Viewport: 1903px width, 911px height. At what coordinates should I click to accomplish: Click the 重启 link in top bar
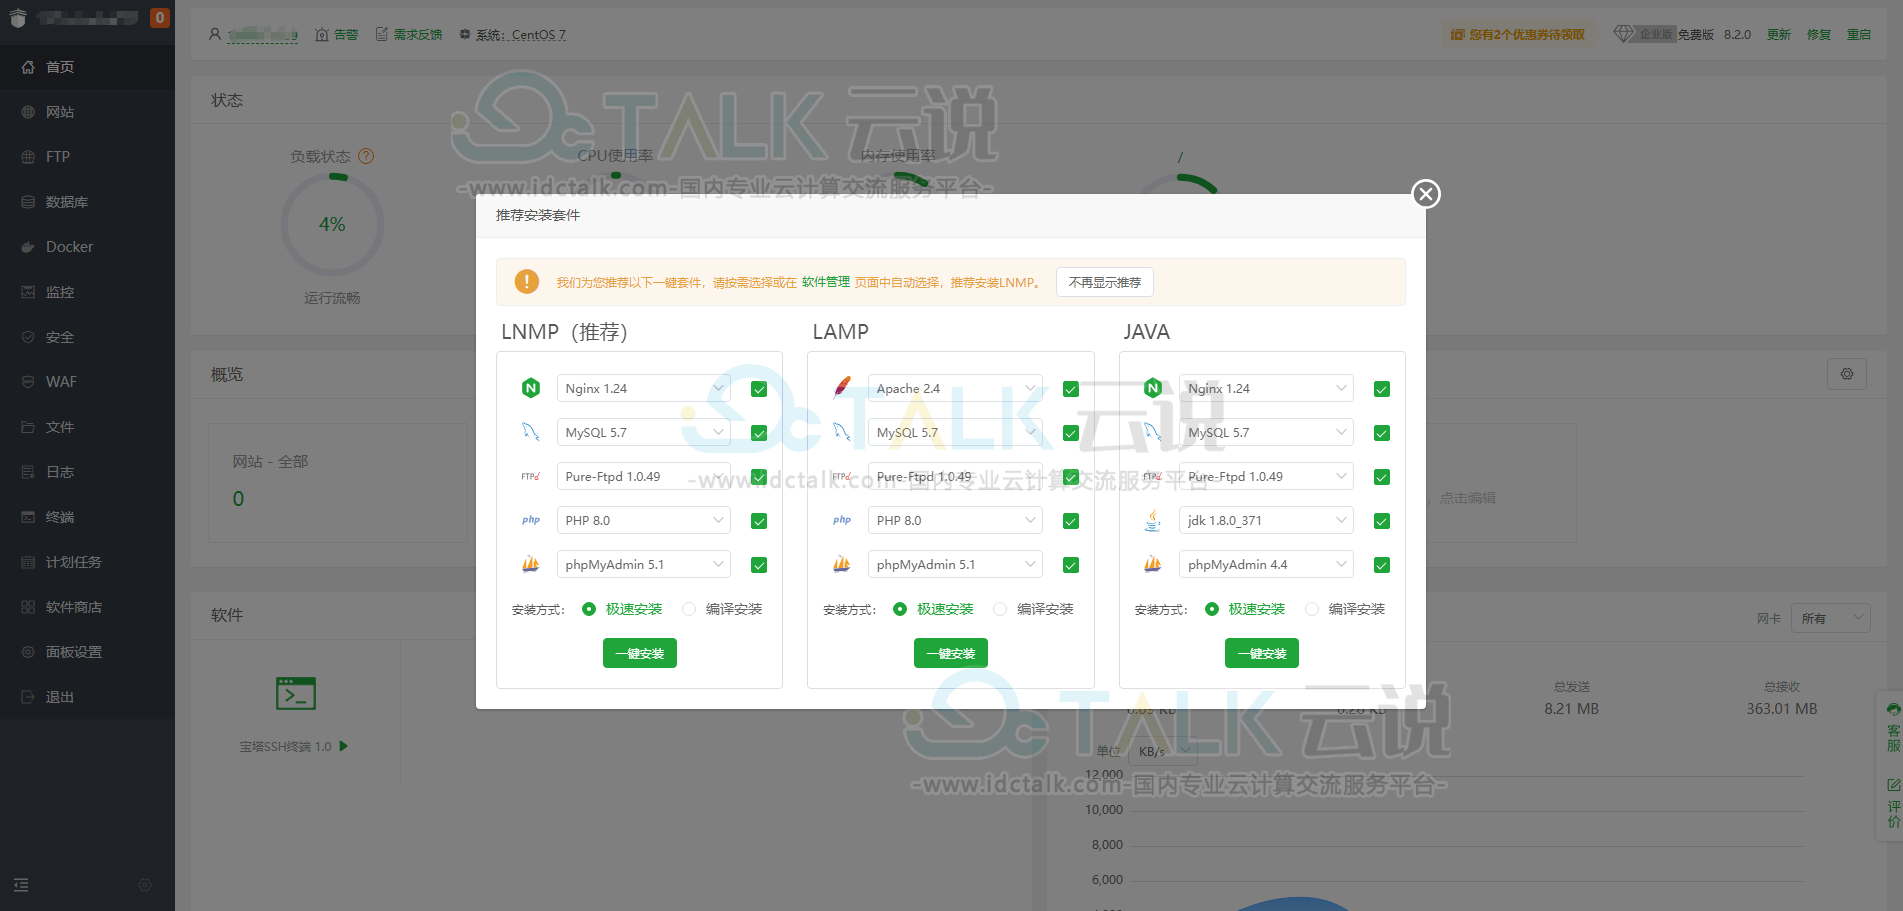click(x=1859, y=34)
